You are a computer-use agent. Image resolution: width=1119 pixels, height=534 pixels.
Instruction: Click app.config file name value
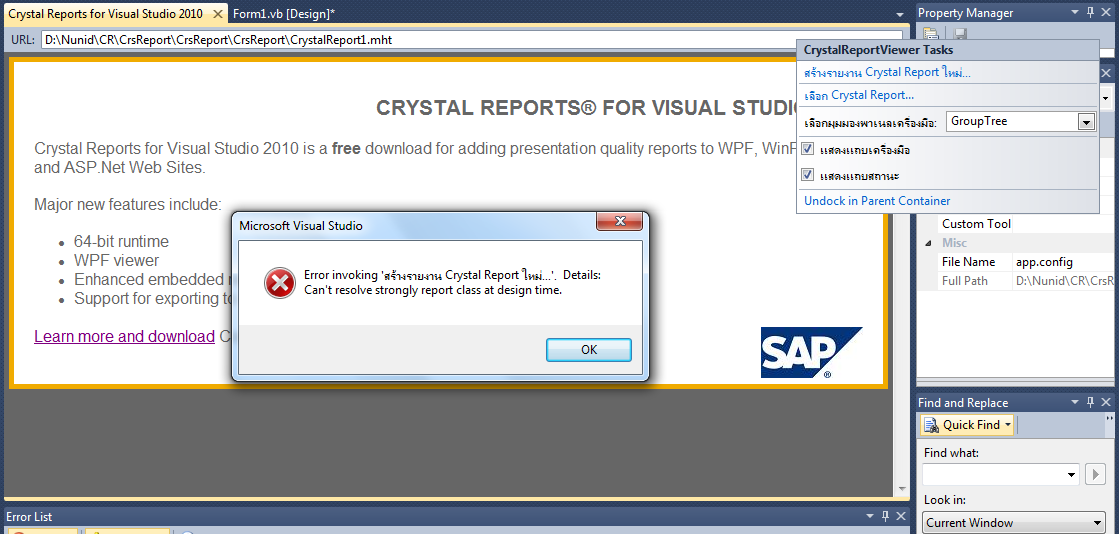pos(1044,262)
